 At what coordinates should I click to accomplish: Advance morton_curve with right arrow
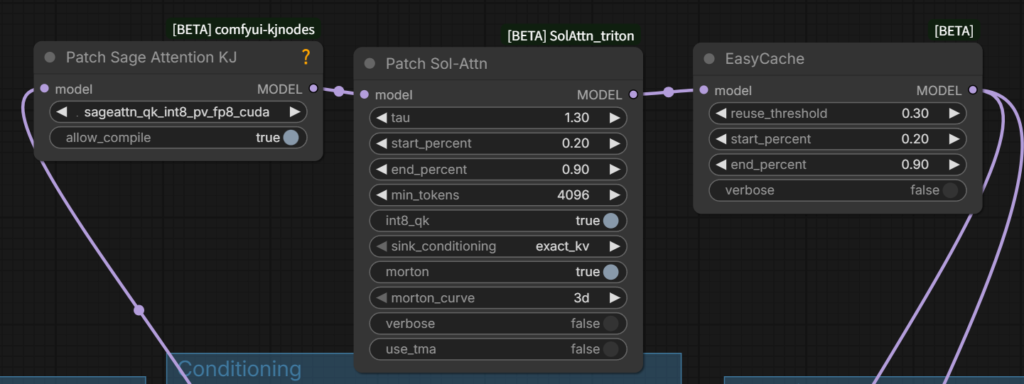[615, 298]
